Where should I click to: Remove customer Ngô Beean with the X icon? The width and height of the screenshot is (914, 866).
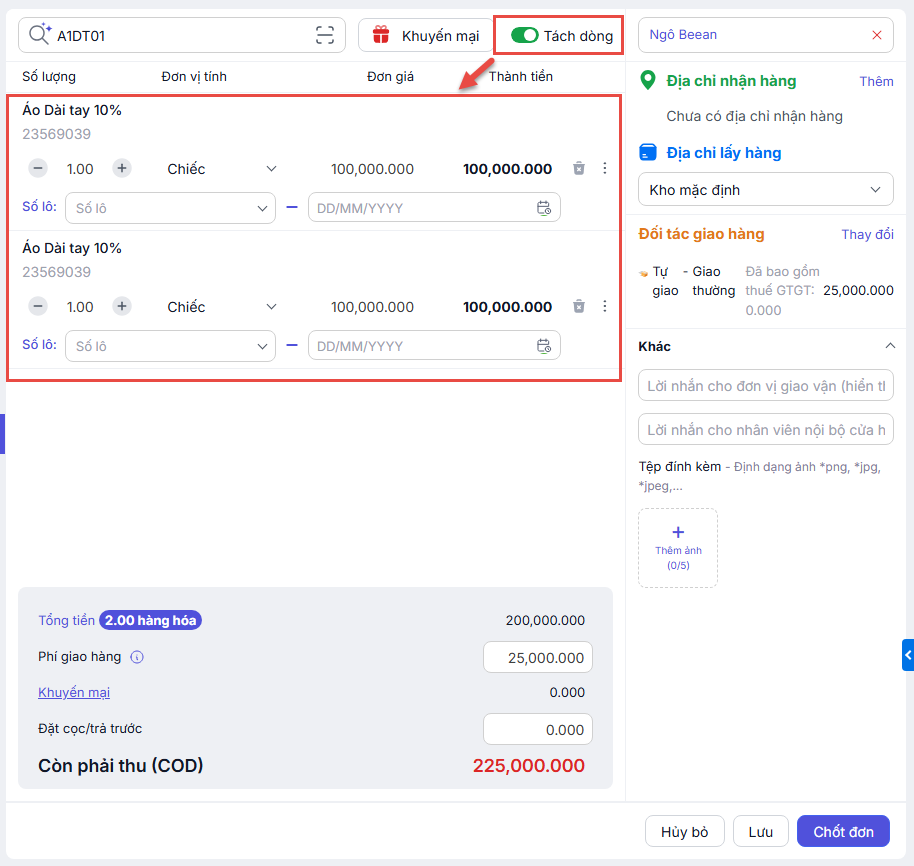point(877,35)
